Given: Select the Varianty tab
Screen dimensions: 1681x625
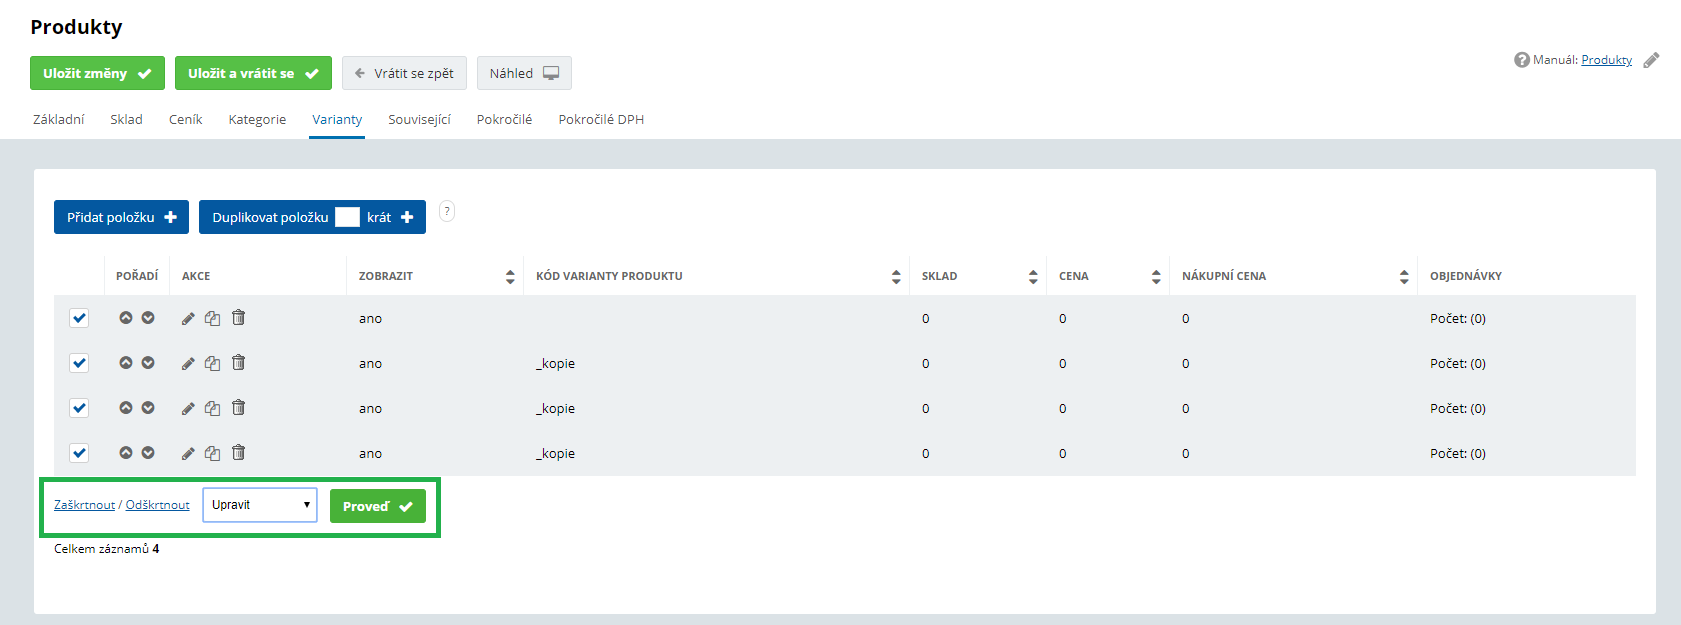Looking at the screenshot, I should (337, 119).
